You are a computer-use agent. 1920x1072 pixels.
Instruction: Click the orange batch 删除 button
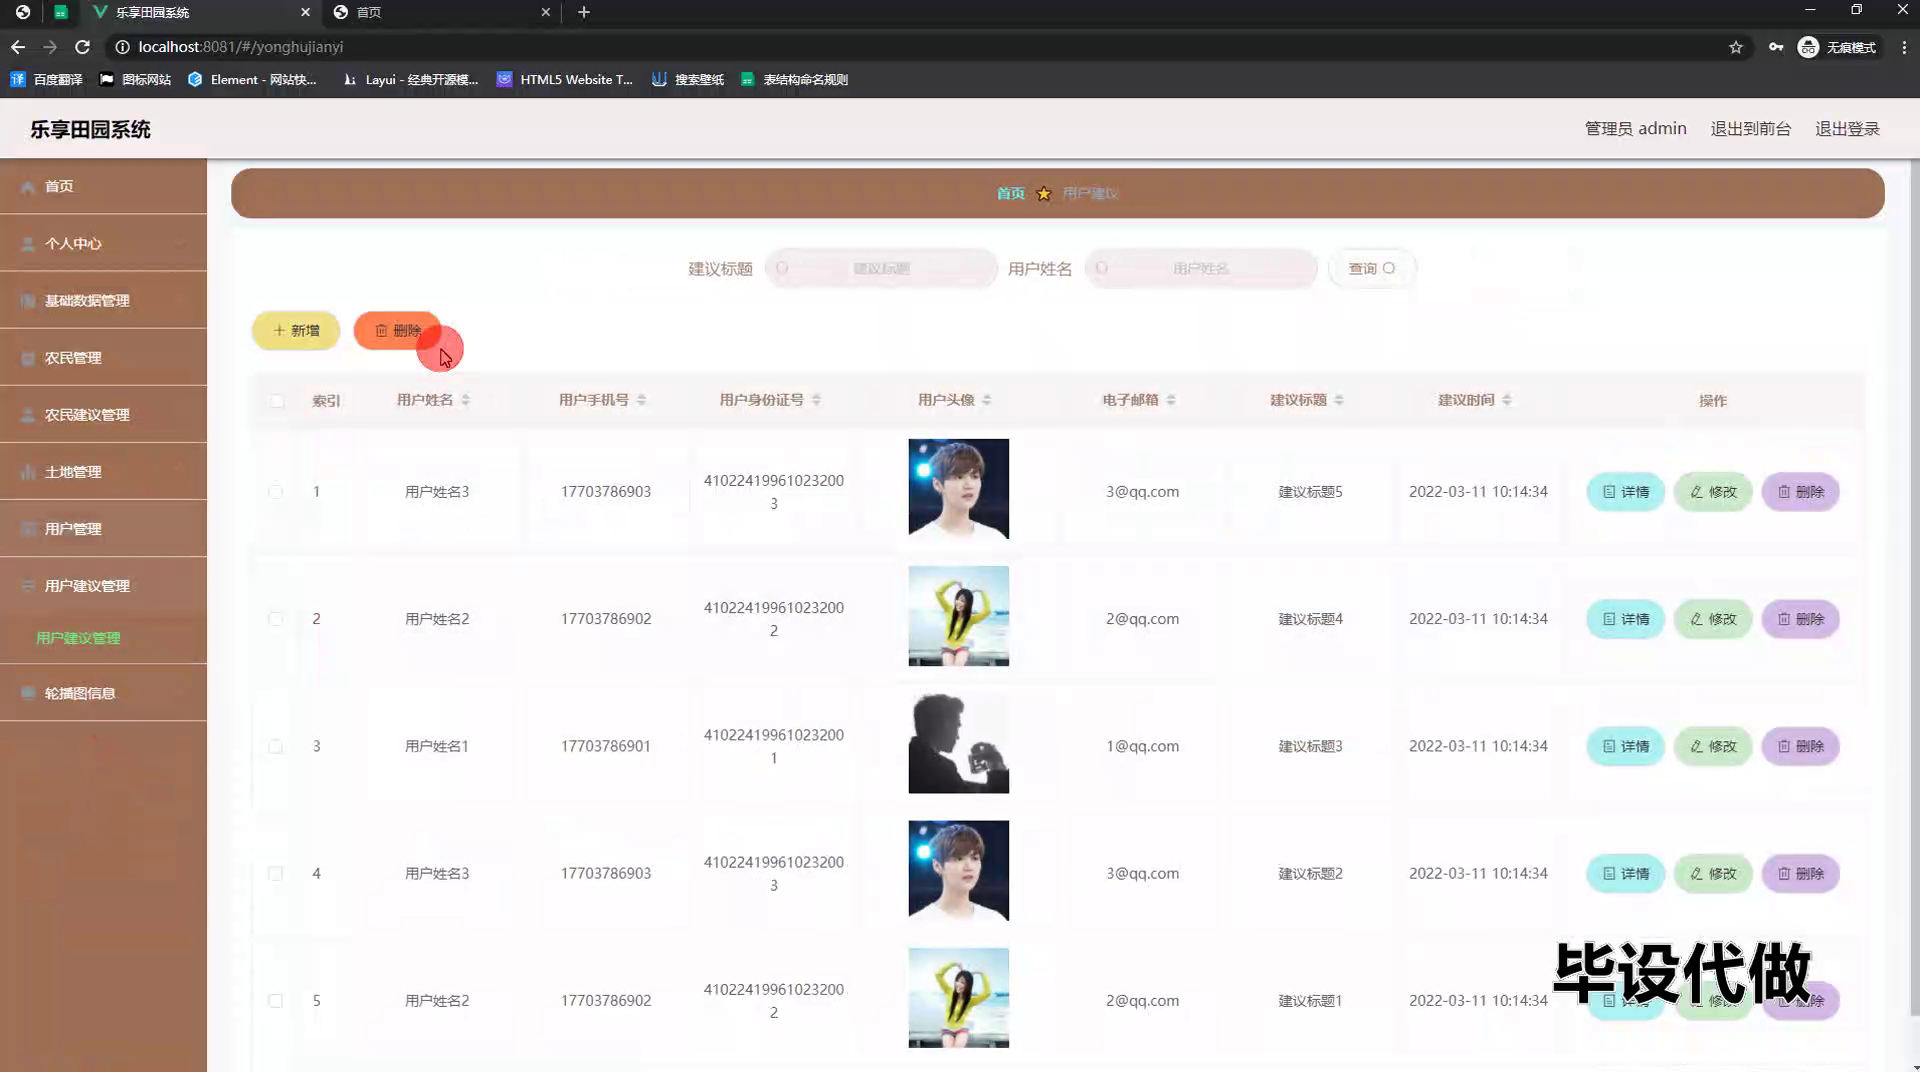398,330
